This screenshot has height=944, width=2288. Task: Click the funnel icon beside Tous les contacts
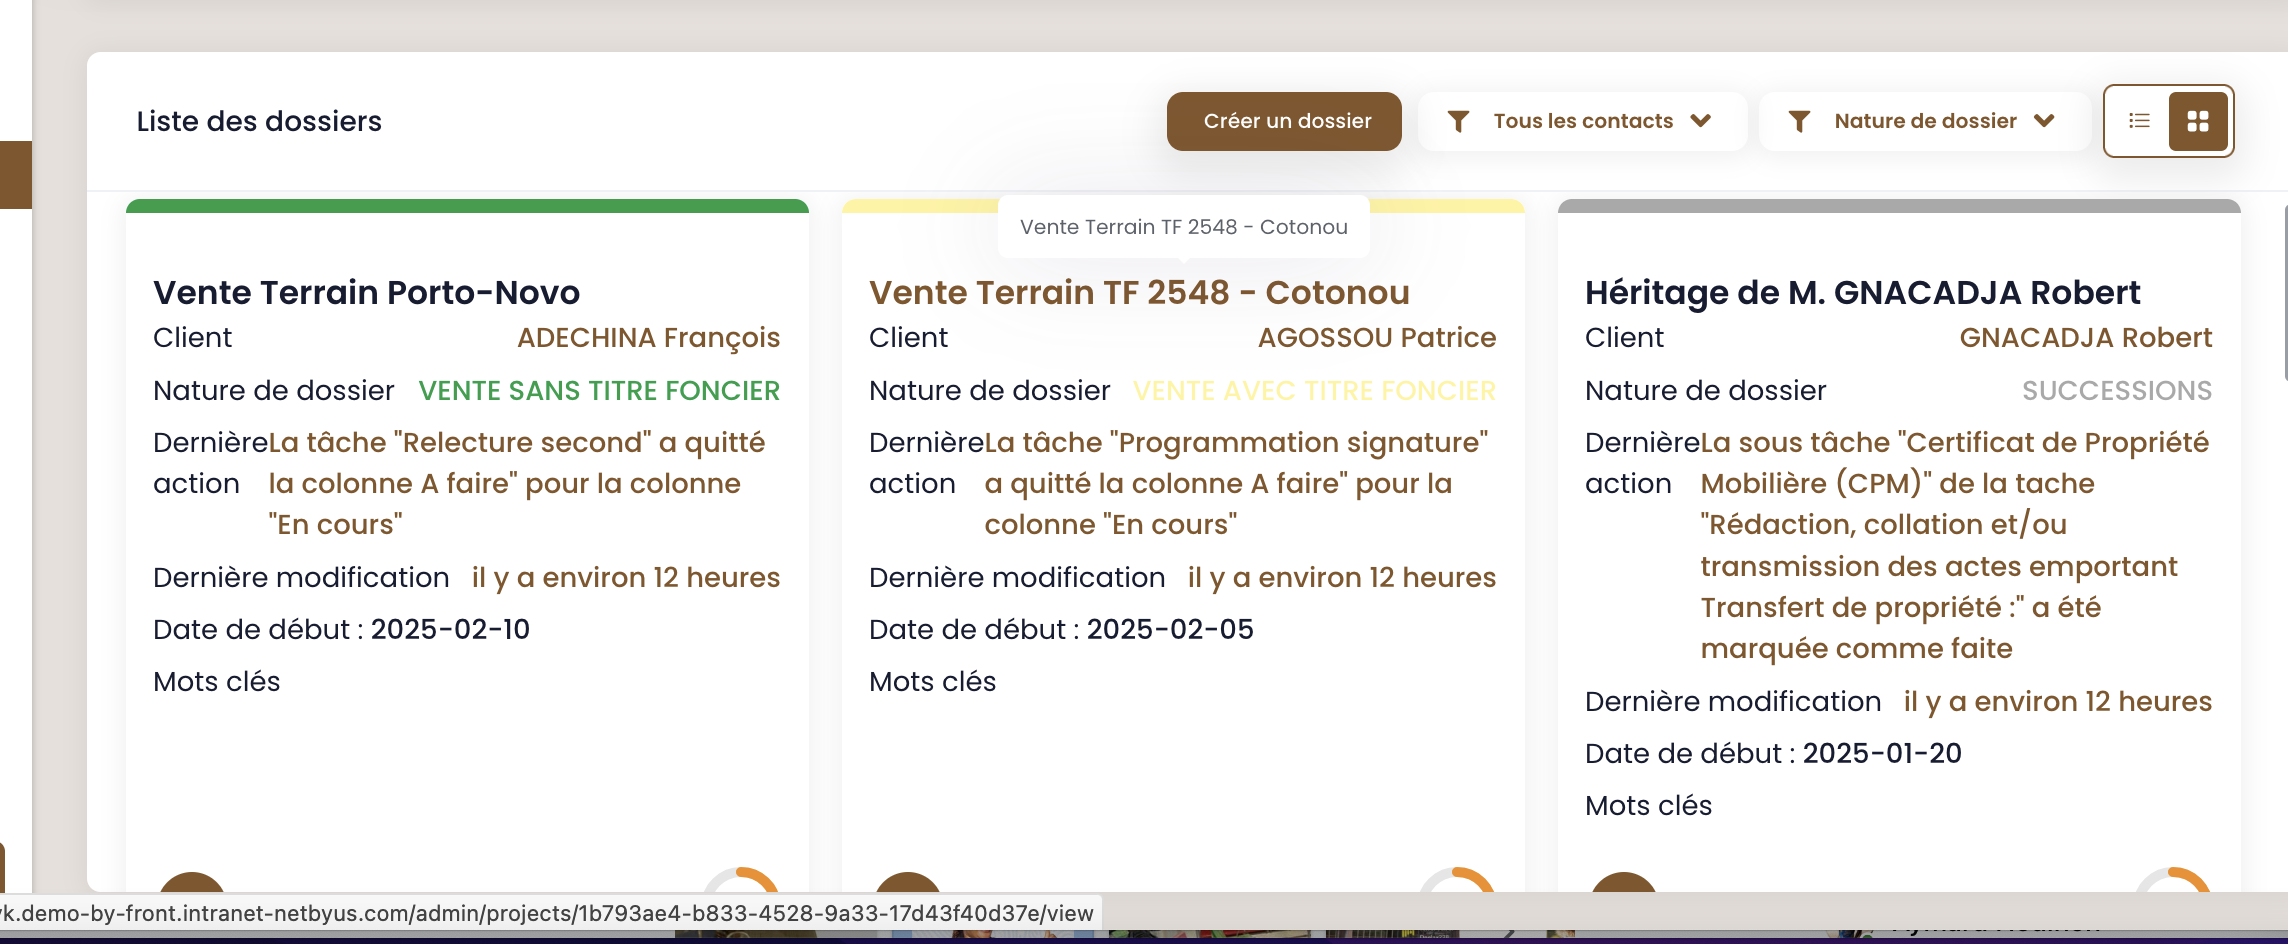coord(1459,121)
